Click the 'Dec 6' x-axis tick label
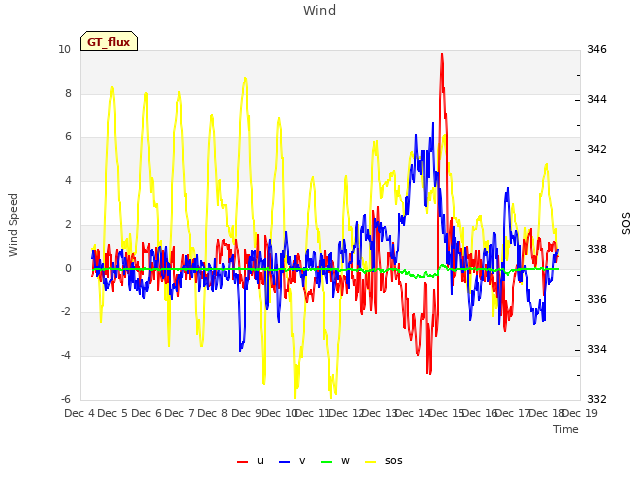Viewport: 640px width, 480px height. click(146, 413)
